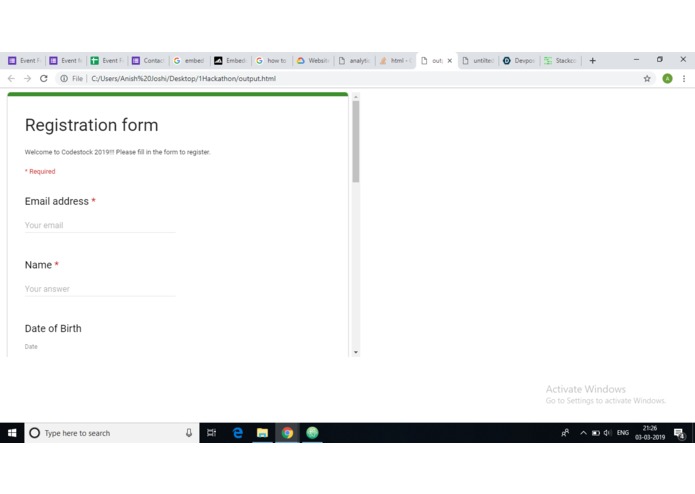Click 'Welcome to Codestock 2019' description
Screen dimensions: 695x494
point(117,152)
